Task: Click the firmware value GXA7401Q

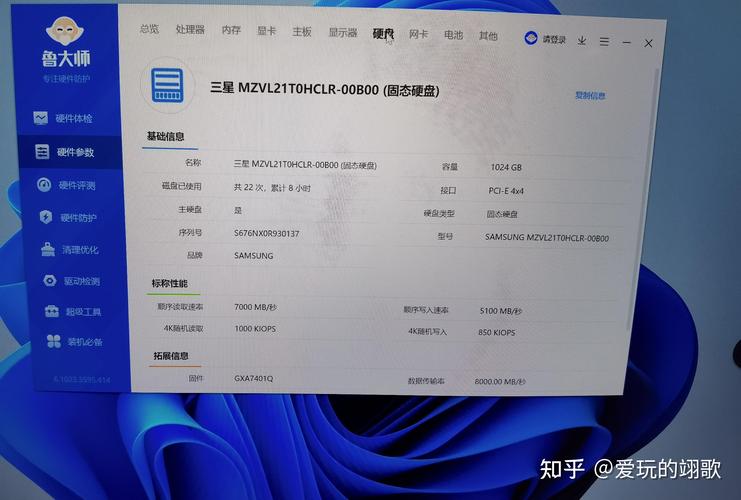Action: pos(254,379)
